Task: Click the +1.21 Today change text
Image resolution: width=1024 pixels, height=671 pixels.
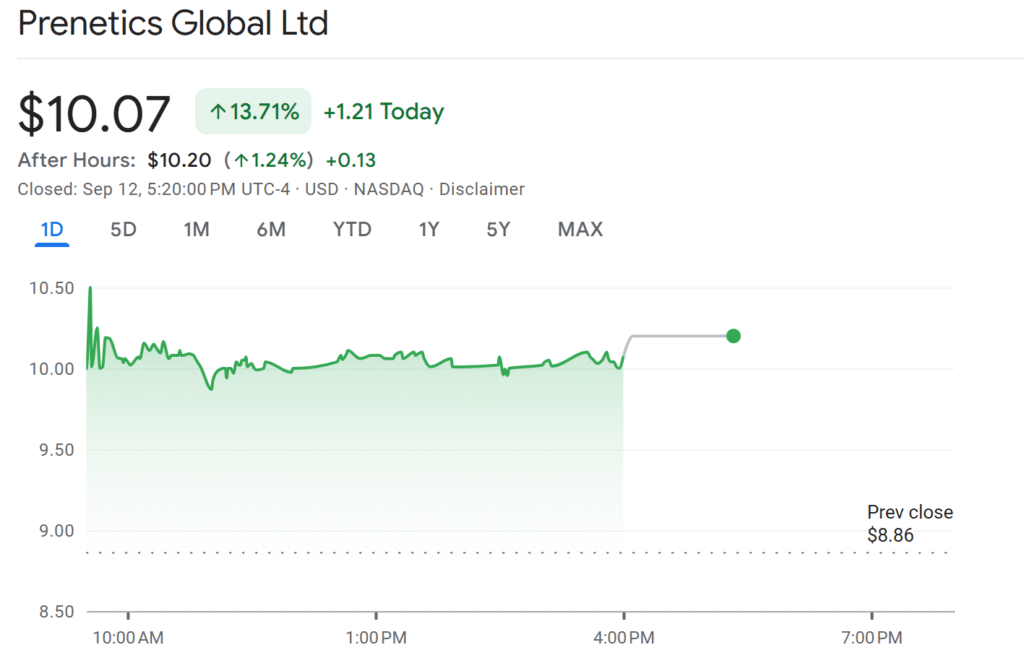Action: (x=384, y=112)
